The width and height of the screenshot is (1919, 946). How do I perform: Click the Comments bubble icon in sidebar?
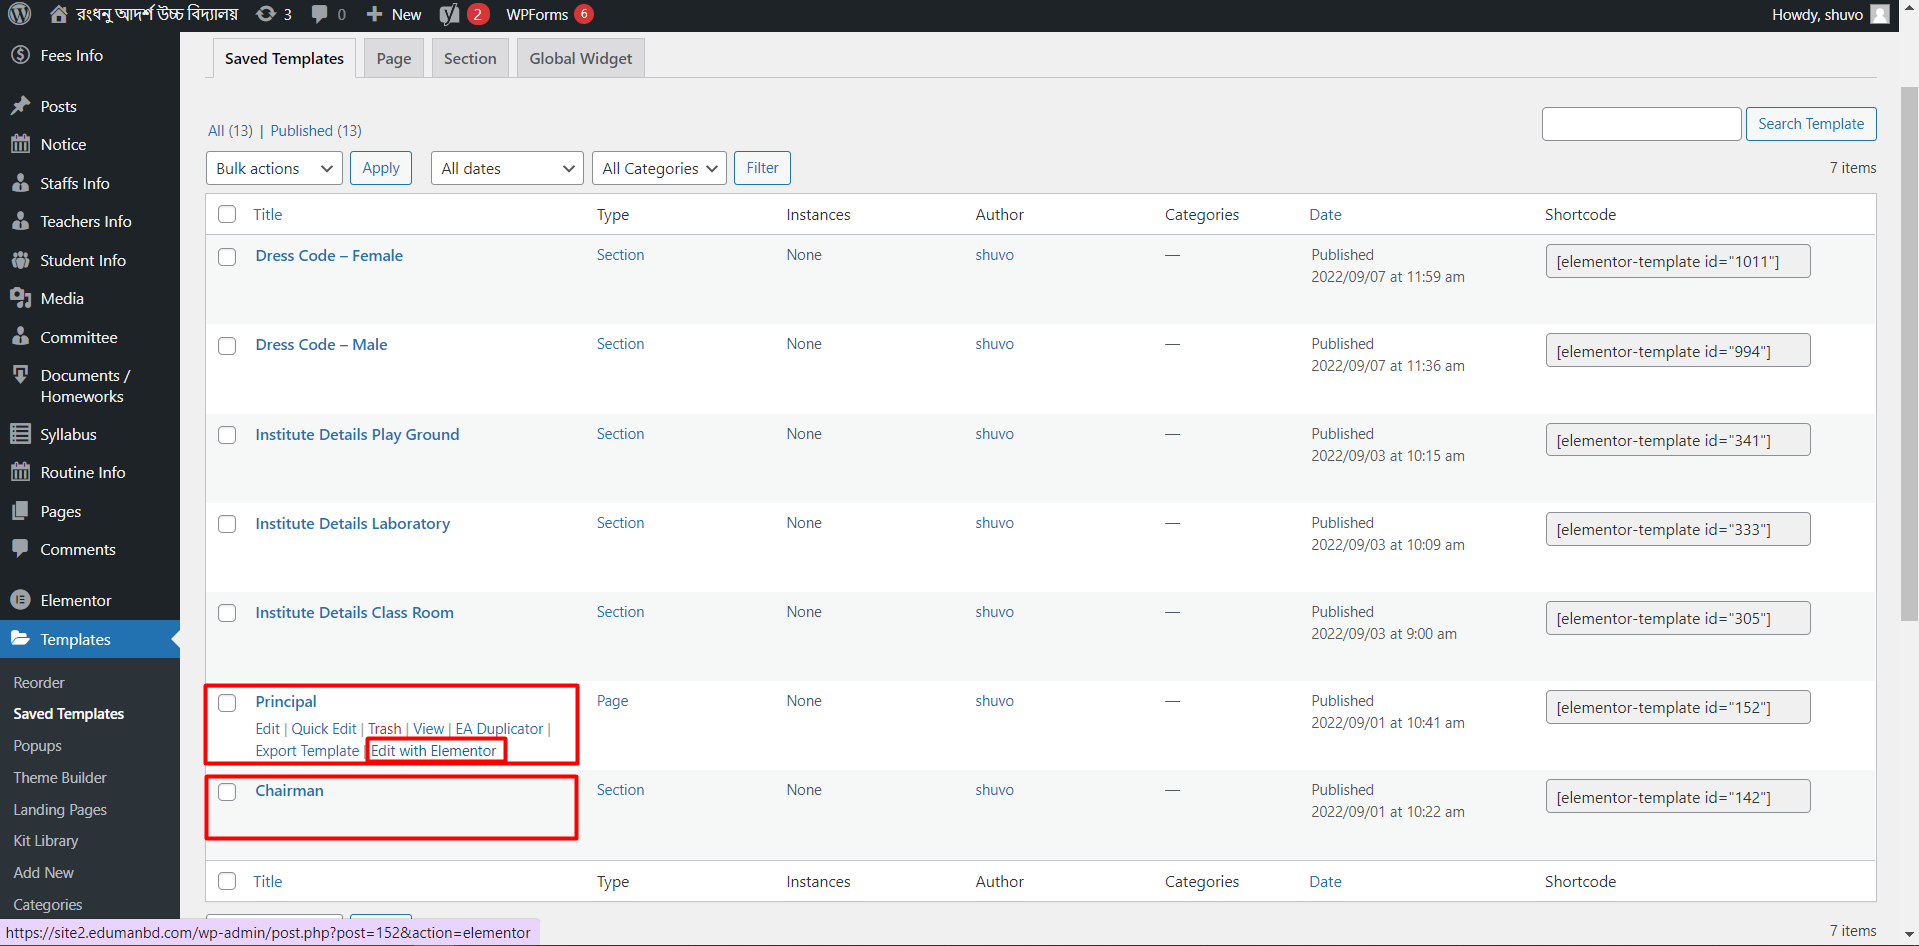(20, 549)
